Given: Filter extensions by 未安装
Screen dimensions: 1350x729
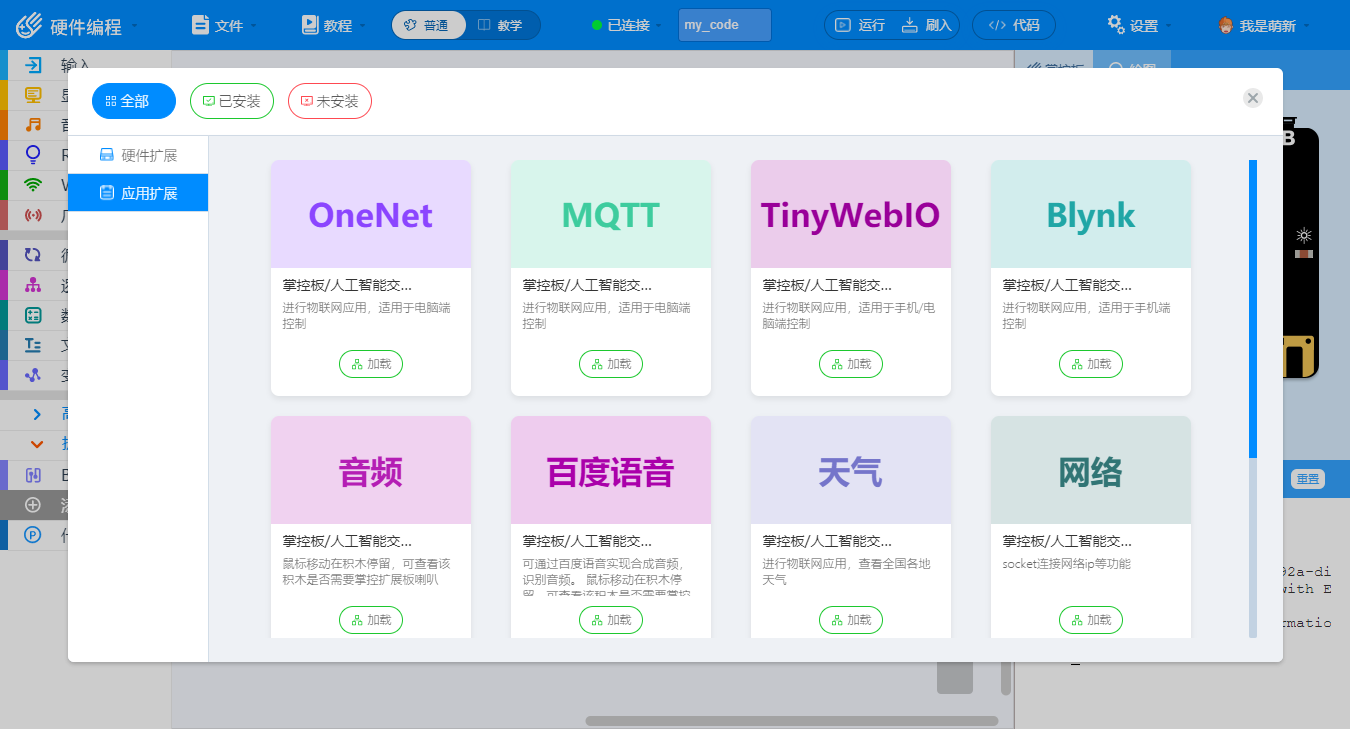Looking at the screenshot, I should pyautogui.click(x=330, y=101).
